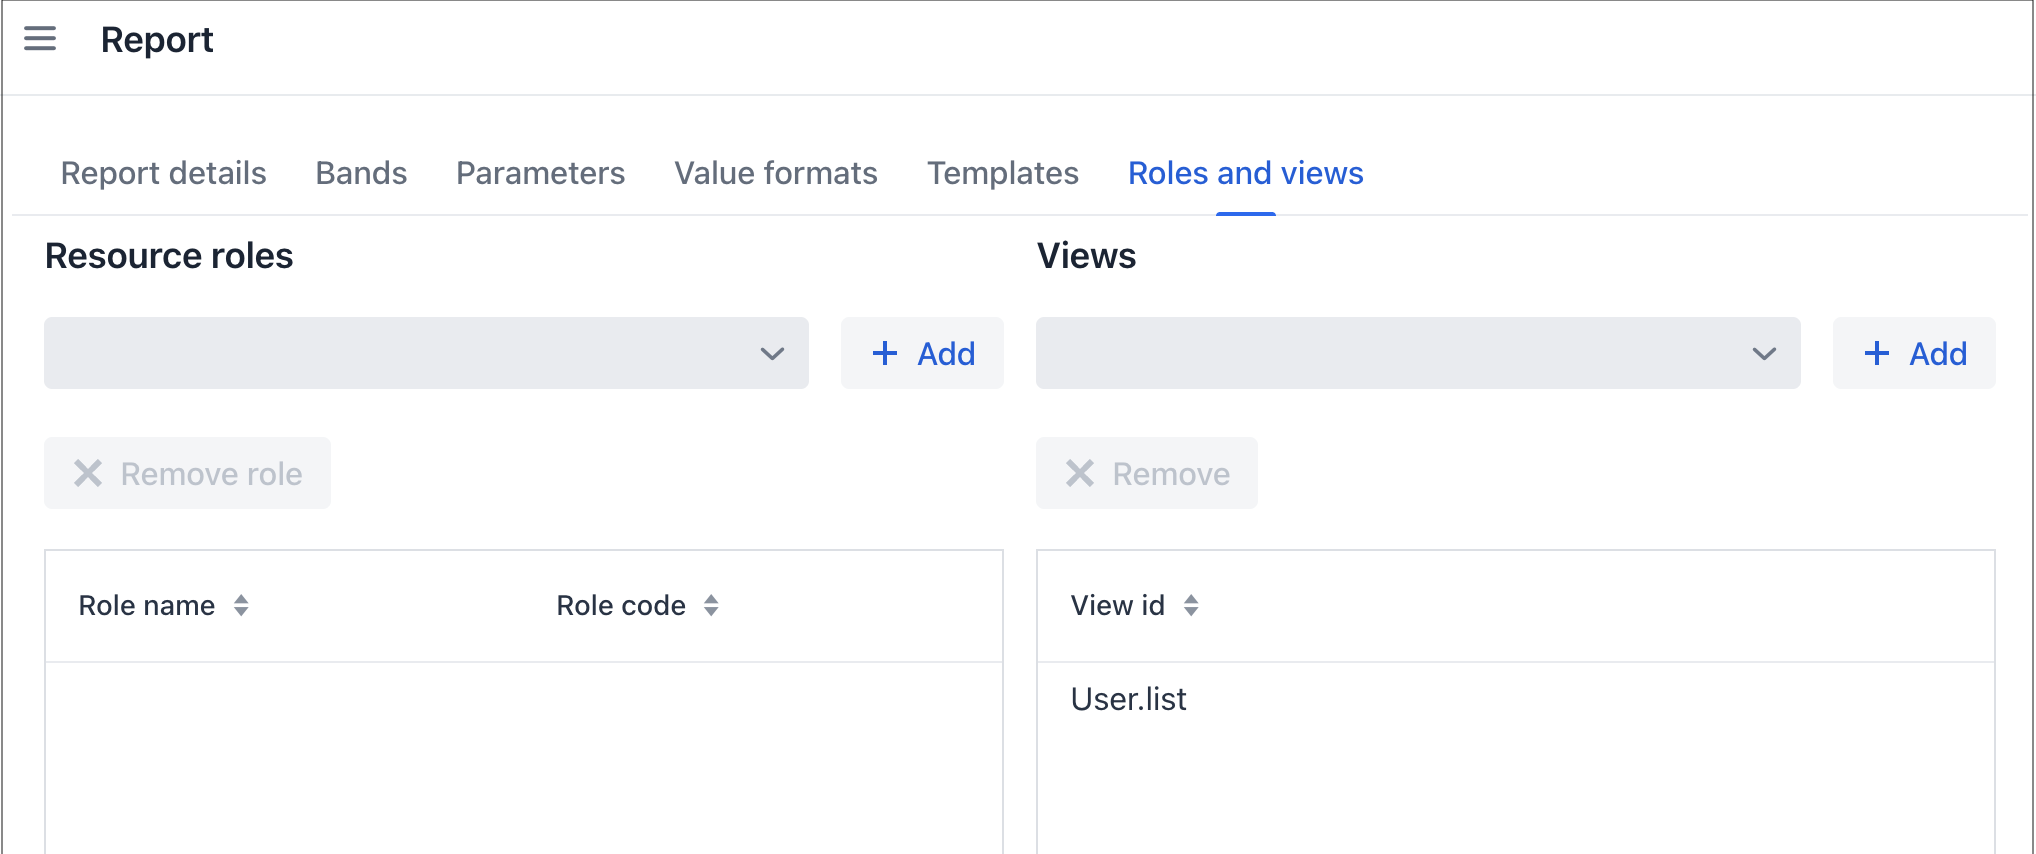Click the X icon on Remove role
Image resolution: width=2036 pixels, height=854 pixels.
tap(88, 473)
